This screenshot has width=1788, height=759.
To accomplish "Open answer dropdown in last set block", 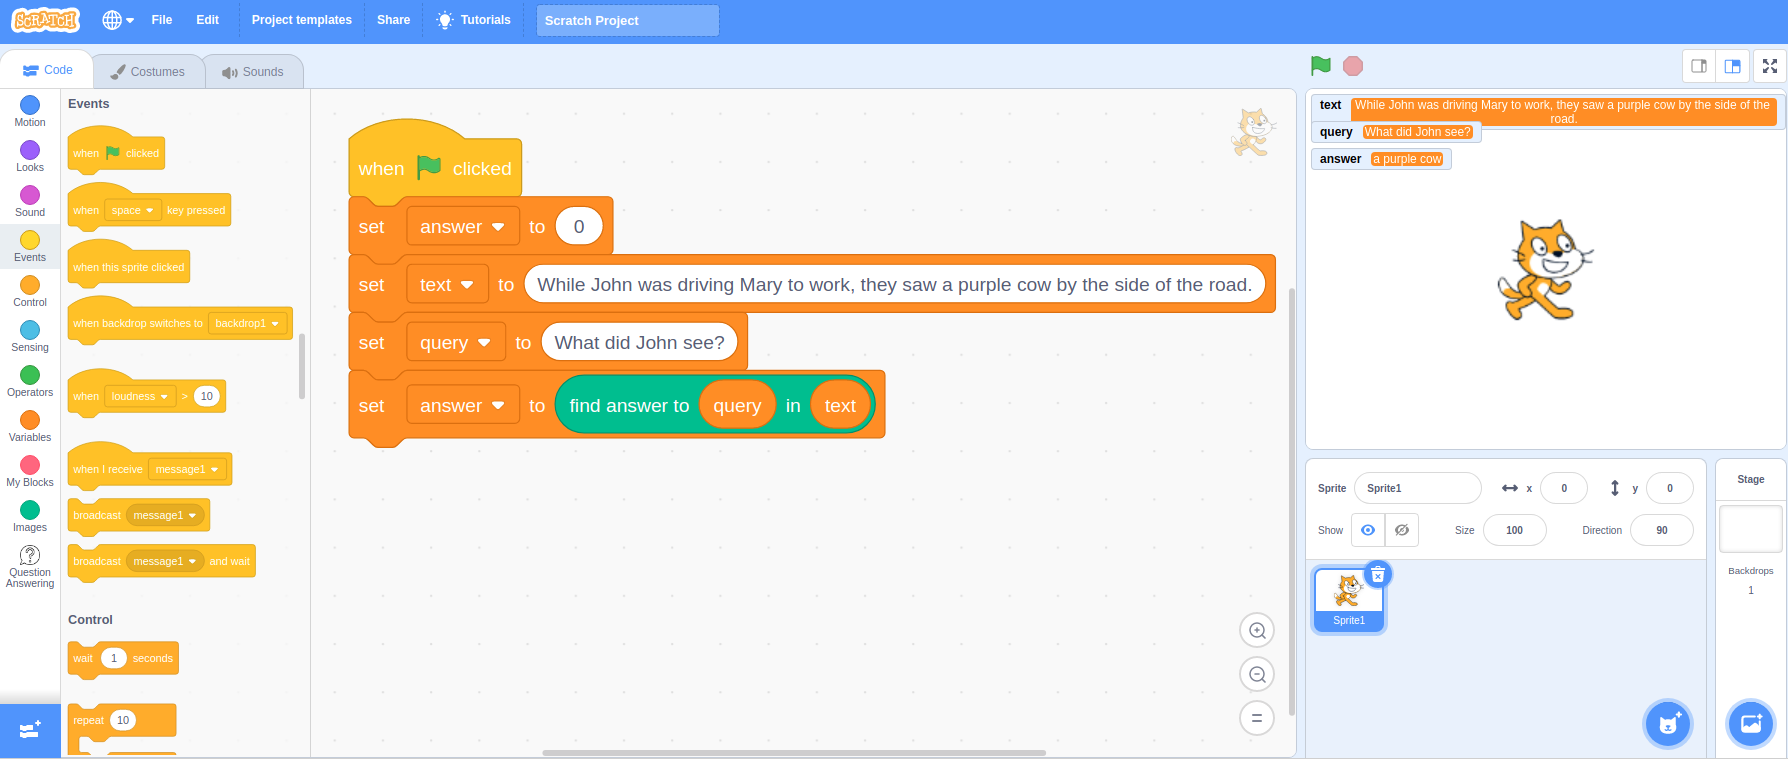I will (x=462, y=406).
